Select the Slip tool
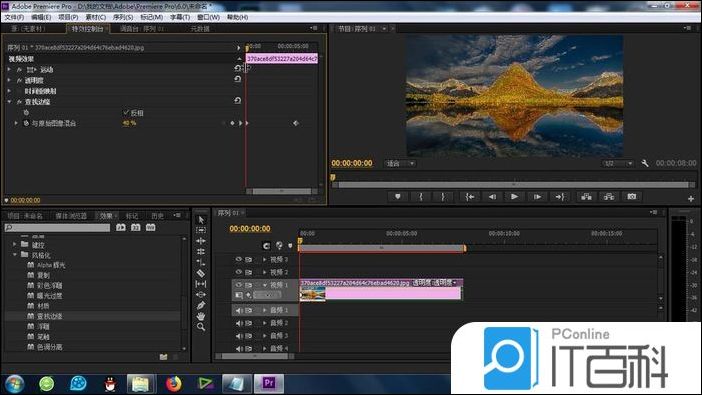Image resolution: width=702 pixels, height=395 pixels. click(201, 284)
